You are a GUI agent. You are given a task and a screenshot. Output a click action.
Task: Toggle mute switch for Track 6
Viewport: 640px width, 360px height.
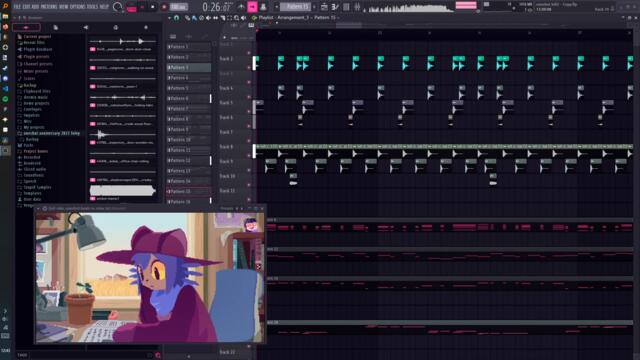click(249, 126)
